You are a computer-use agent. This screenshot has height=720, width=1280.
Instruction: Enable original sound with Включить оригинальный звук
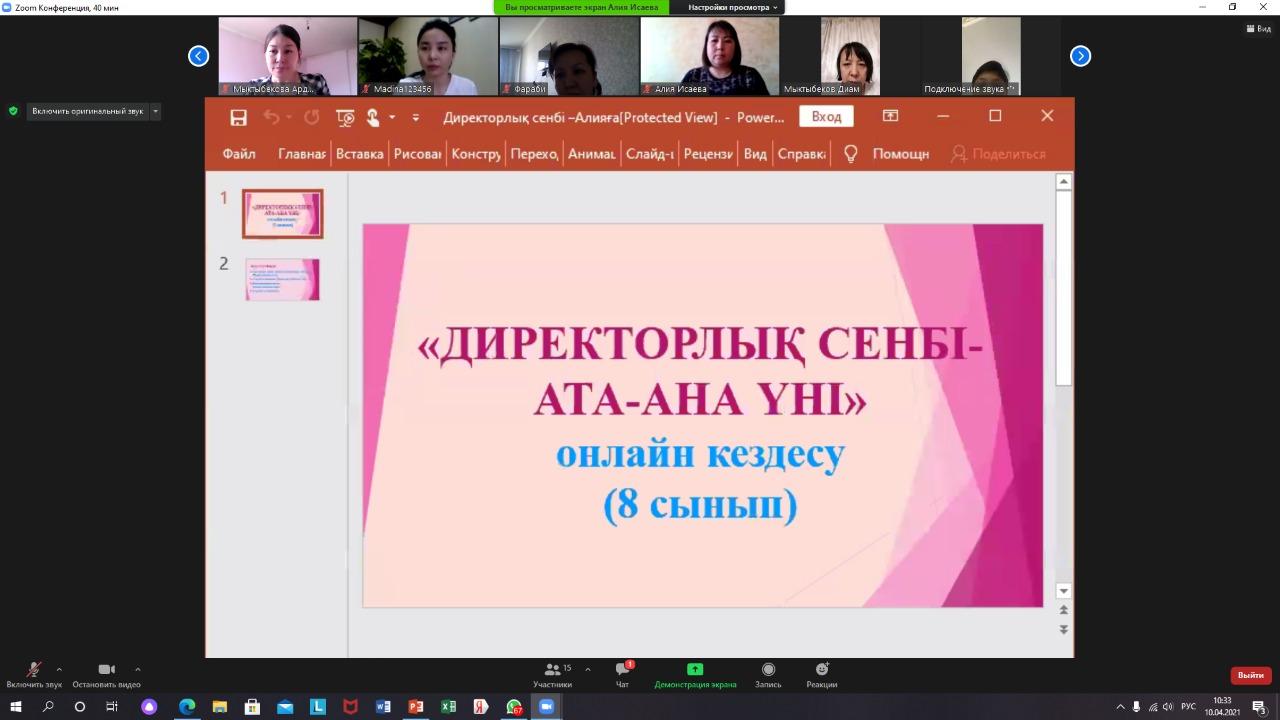point(87,111)
